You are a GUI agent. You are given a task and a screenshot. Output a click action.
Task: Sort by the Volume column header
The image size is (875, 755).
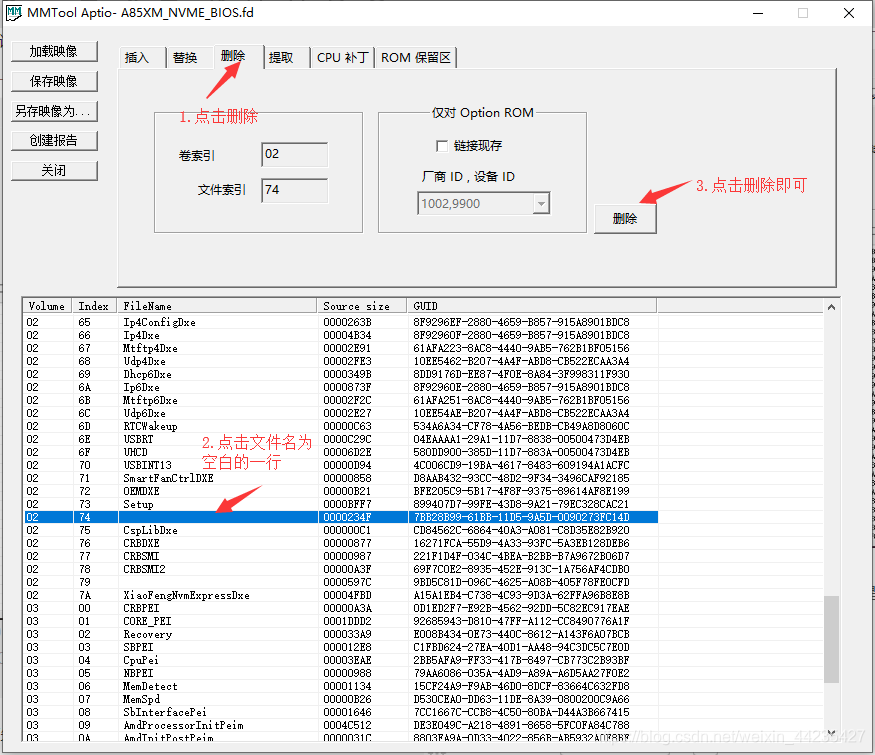tap(47, 306)
